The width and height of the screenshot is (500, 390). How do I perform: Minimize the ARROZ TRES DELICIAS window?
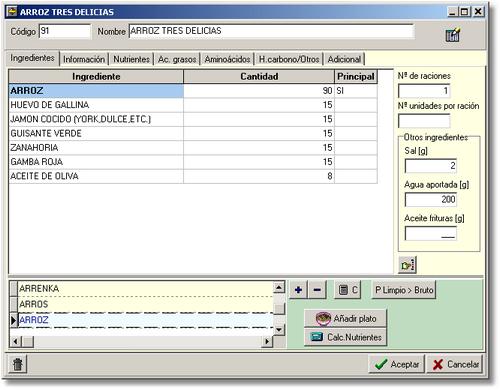452,12
